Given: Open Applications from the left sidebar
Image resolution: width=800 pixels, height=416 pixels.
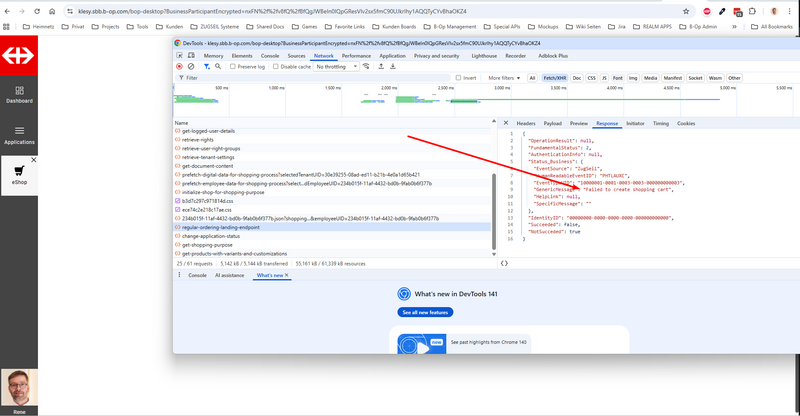Looking at the screenshot, I should pos(19,134).
